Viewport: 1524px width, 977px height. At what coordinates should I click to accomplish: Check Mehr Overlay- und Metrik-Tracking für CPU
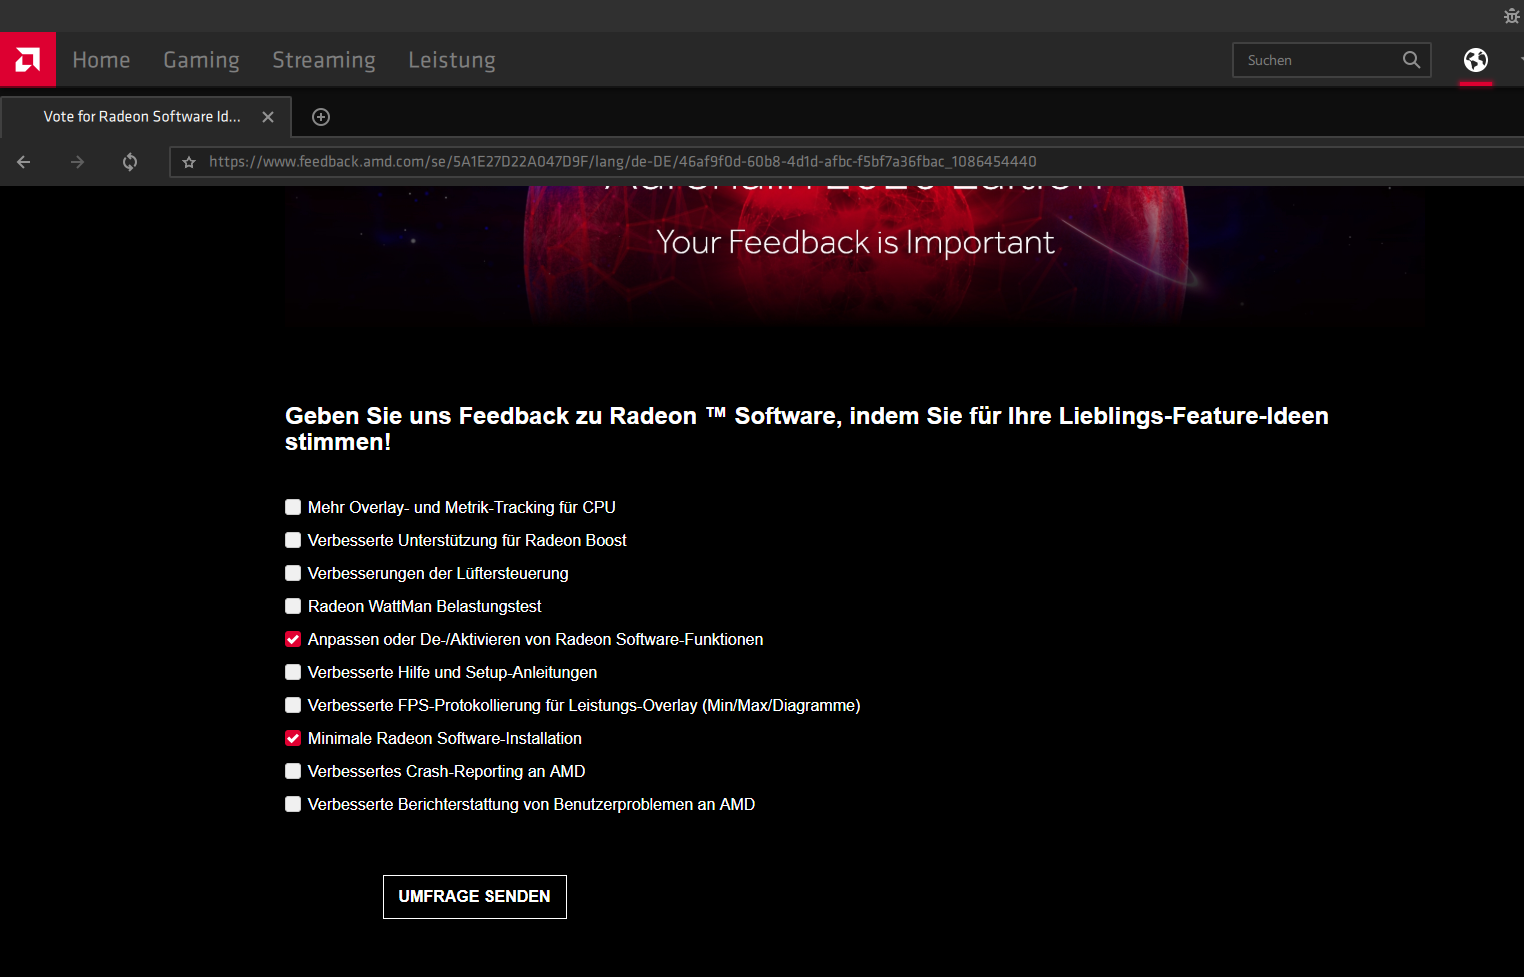point(293,507)
